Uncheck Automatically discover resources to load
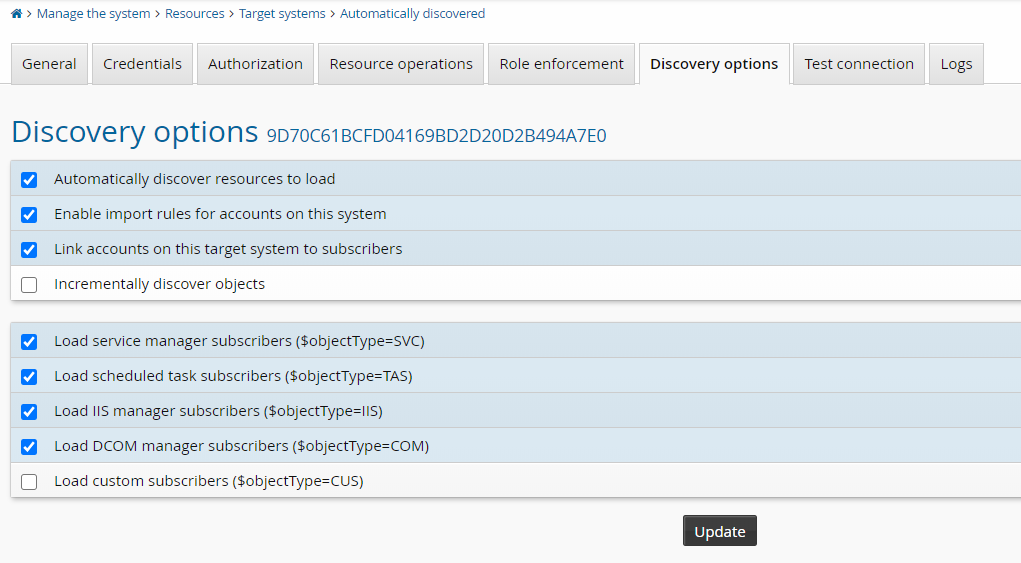This screenshot has width=1021, height=563. point(29,180)
